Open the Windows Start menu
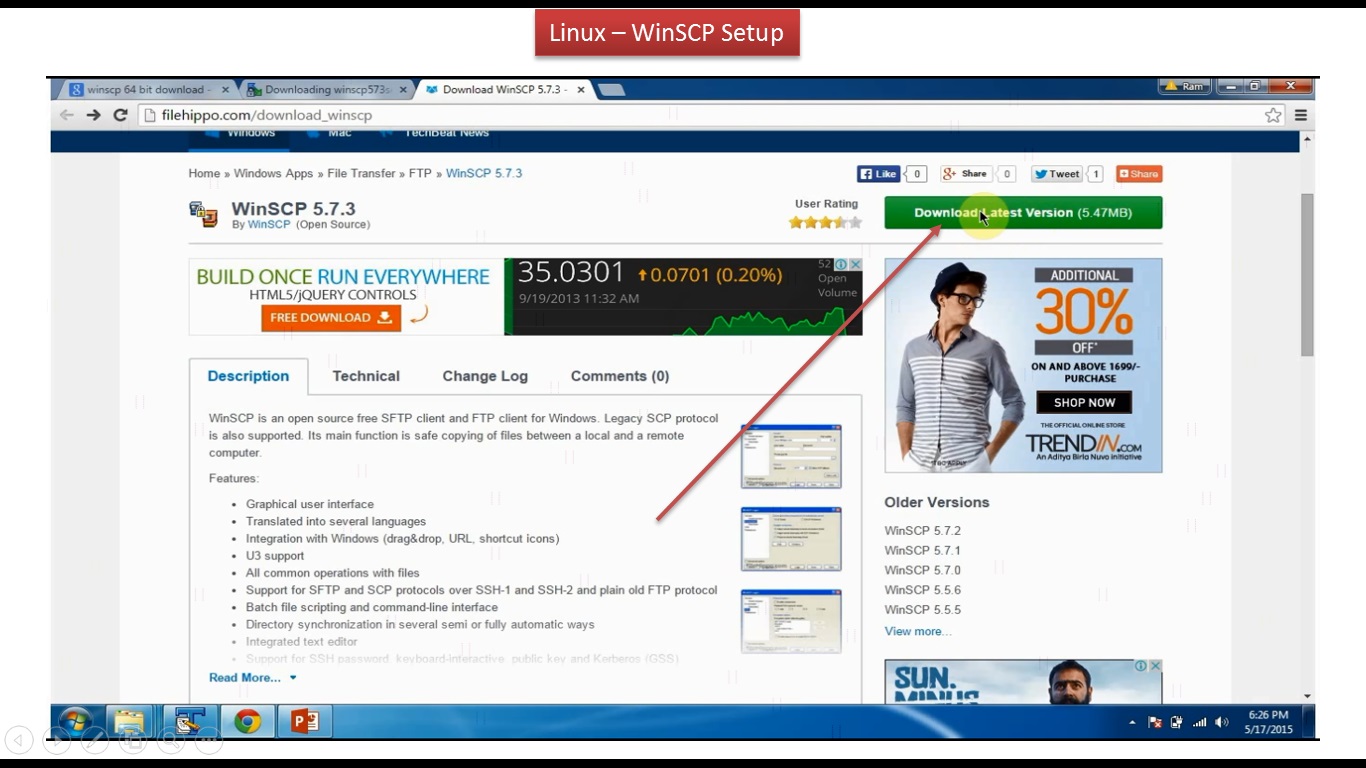 tap(75, 721)
